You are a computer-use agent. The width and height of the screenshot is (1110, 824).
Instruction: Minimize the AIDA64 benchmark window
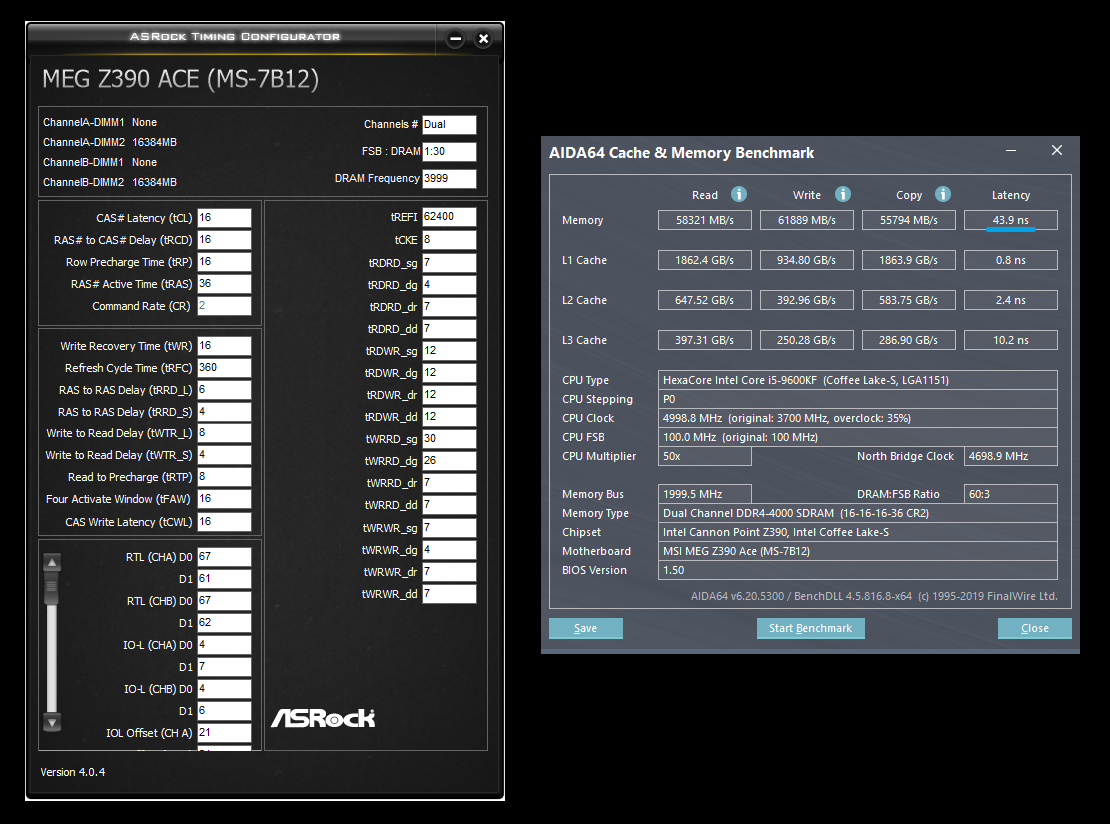click(x=1011, y=151)
